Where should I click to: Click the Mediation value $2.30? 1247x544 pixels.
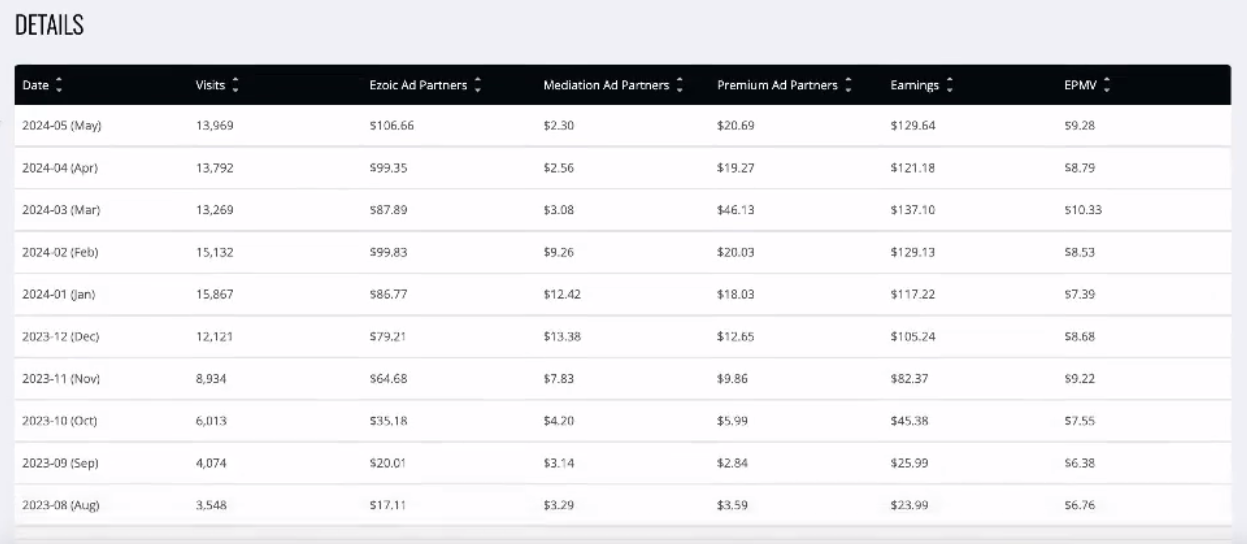click(559, 126)
